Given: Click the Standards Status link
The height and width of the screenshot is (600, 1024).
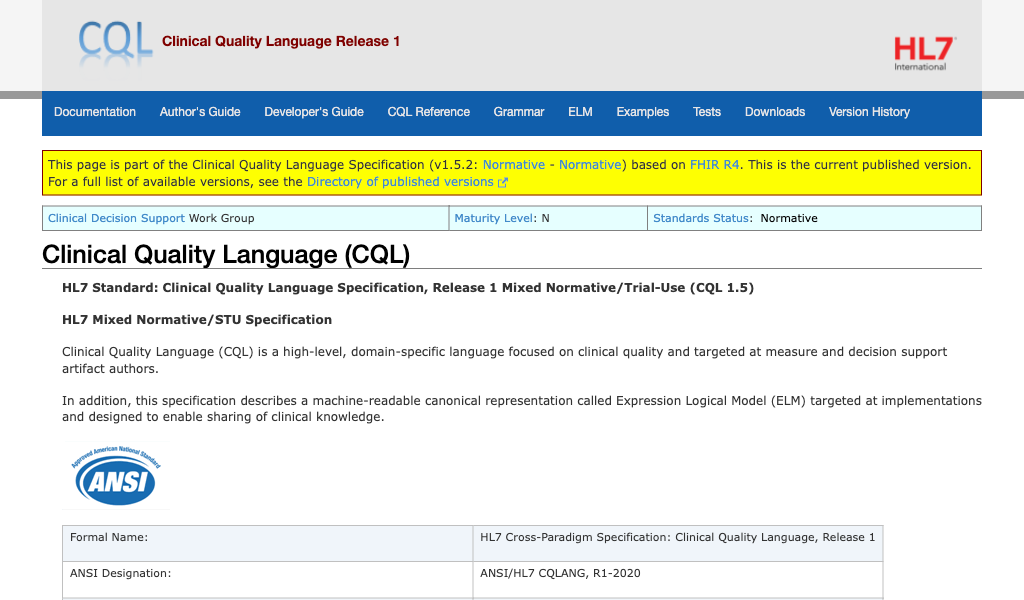Looking at the screenshot, I should [701, 218].
